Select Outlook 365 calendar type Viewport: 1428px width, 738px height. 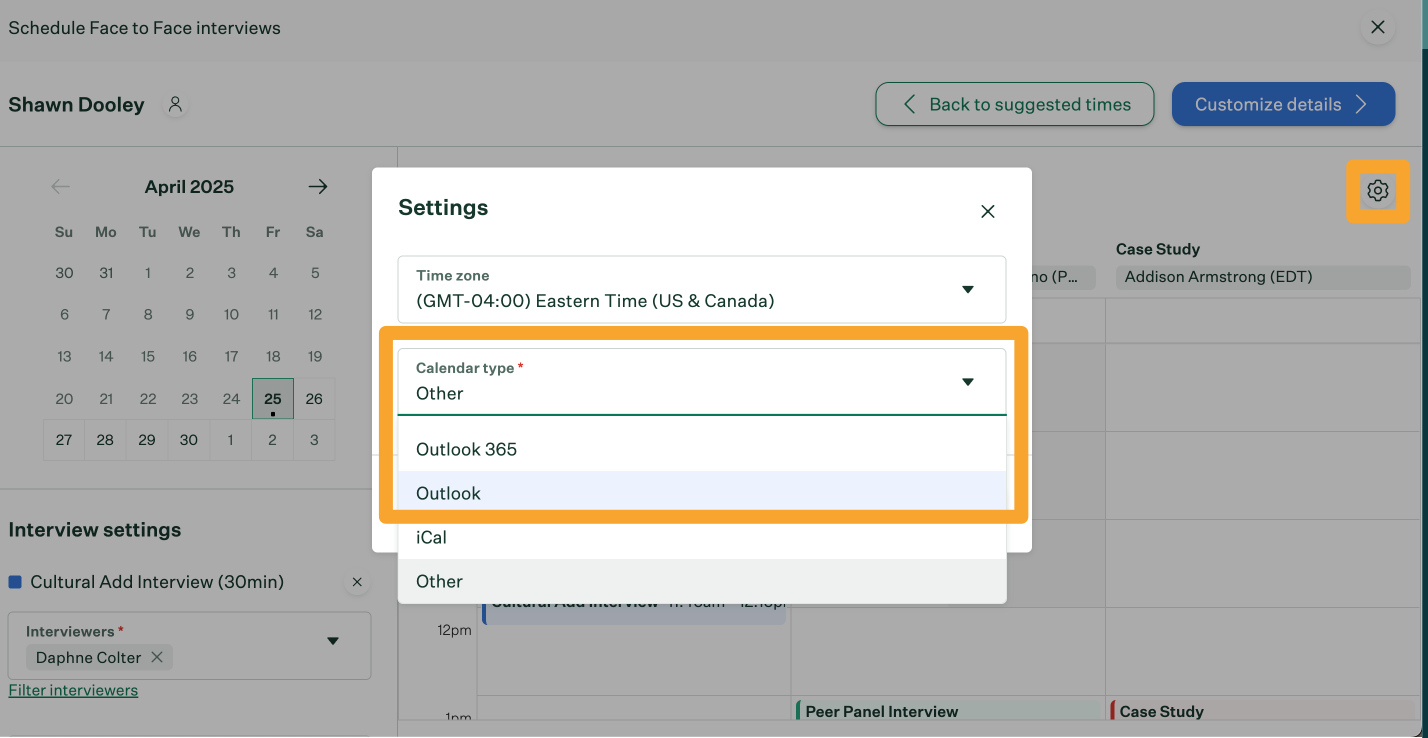click(466, 449)
